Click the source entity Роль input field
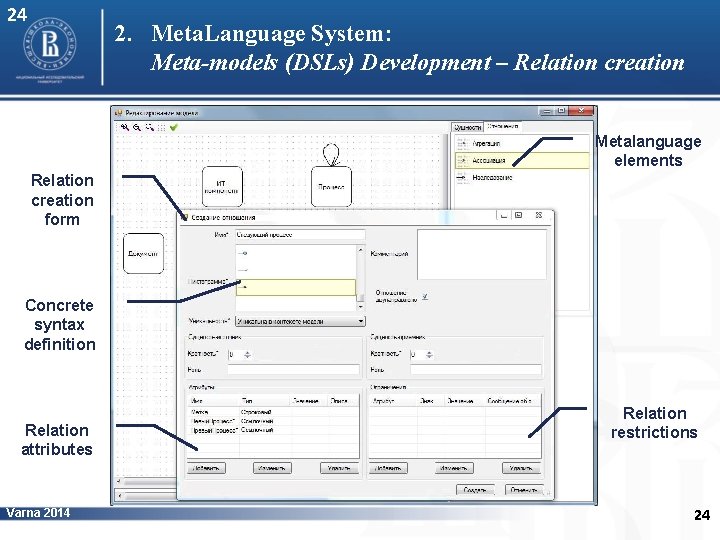The height and width of the screenshot is (540, 720). 294,369
